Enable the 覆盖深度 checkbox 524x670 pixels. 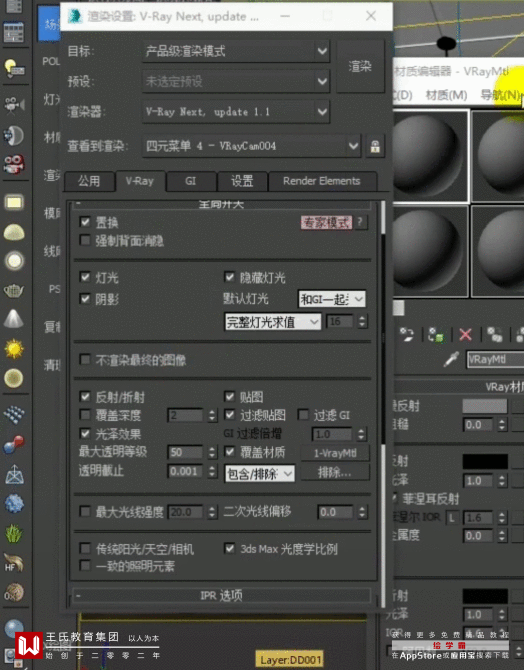pos(85,414)
